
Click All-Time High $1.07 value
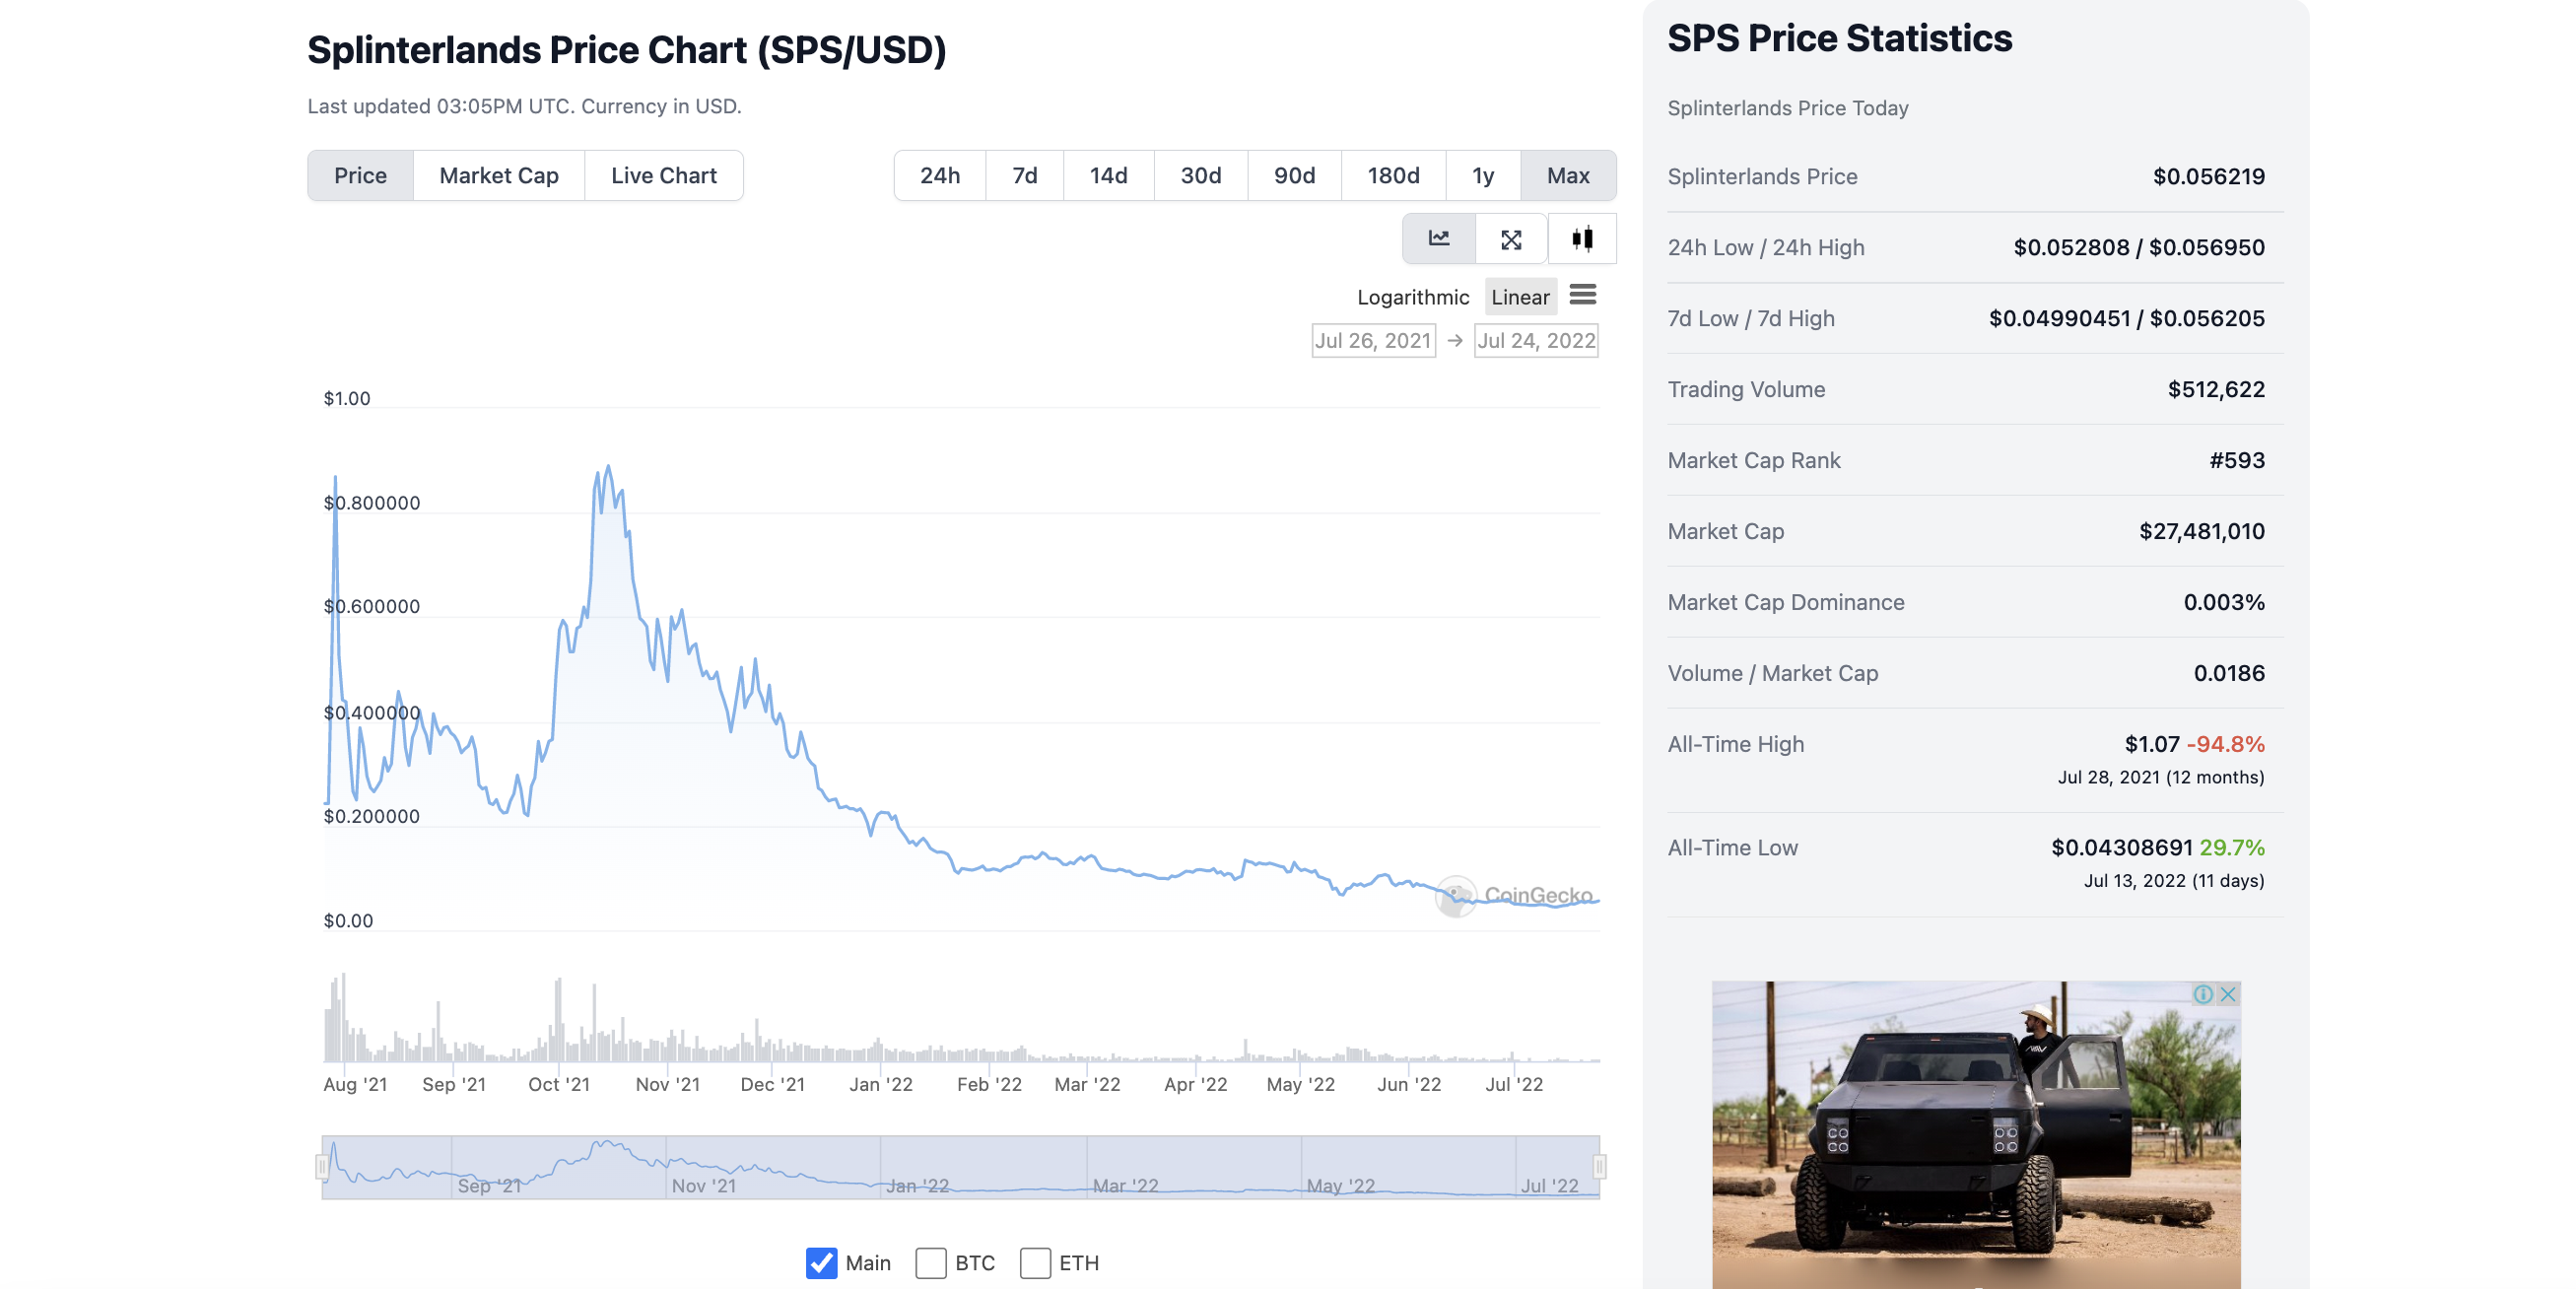click(2151, 745)
